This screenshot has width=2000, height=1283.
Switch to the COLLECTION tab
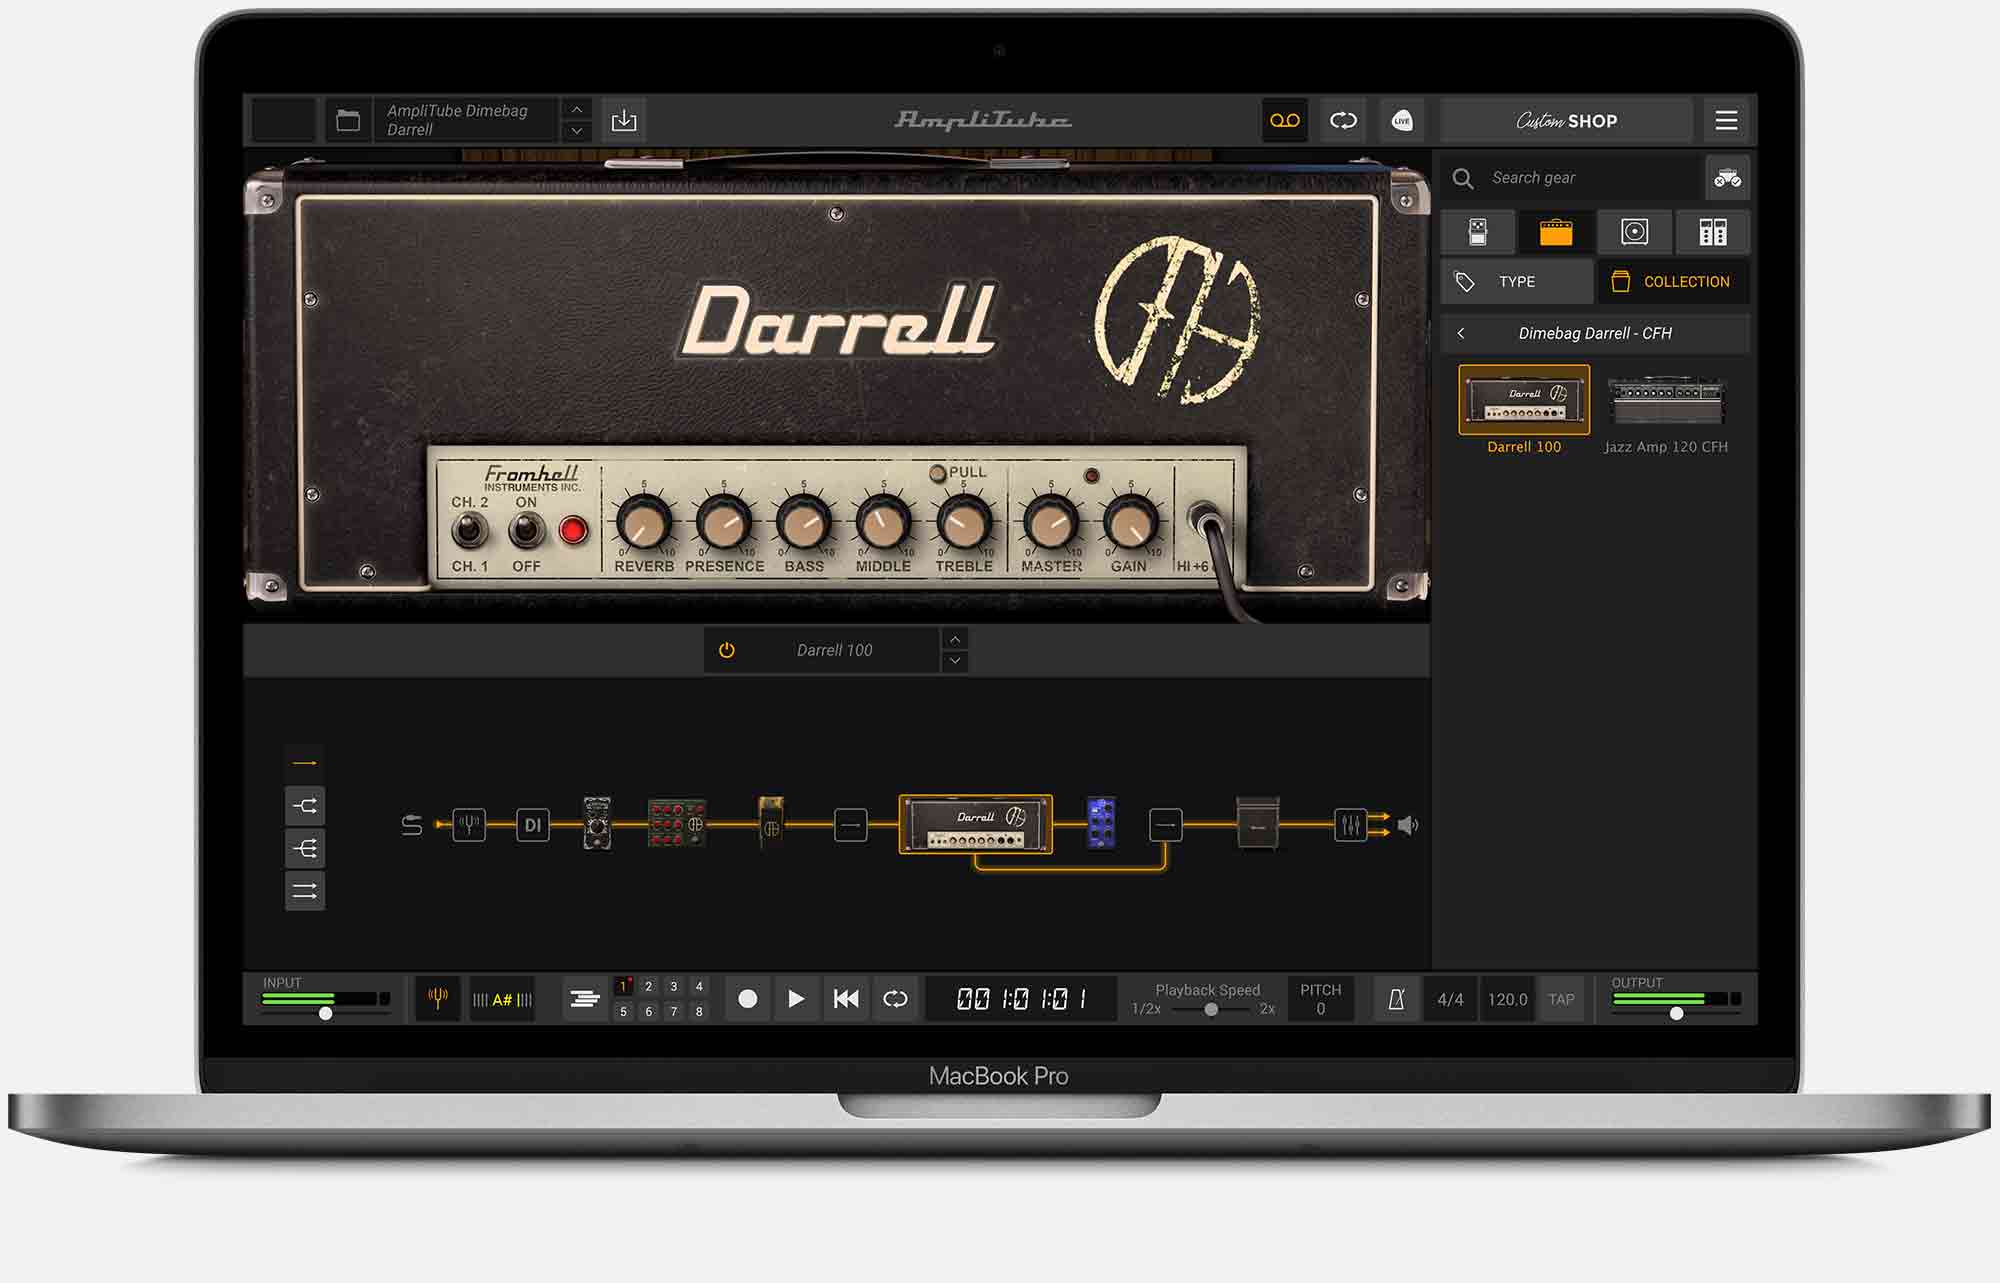[x=1674, y=281]
